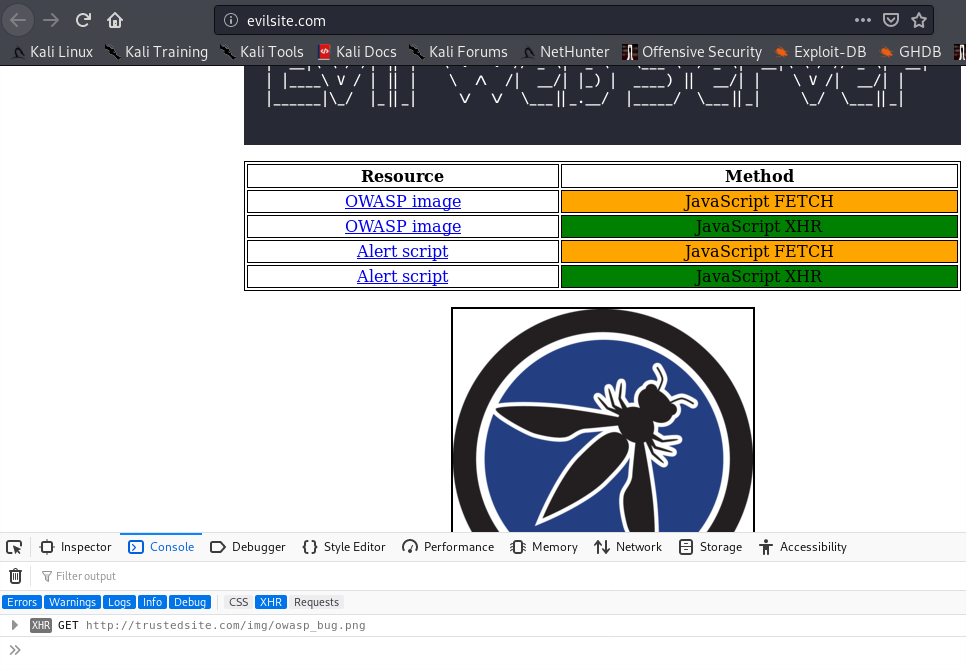Click Alert script link beside orange FETCH cell

click(x=402, y=251)
